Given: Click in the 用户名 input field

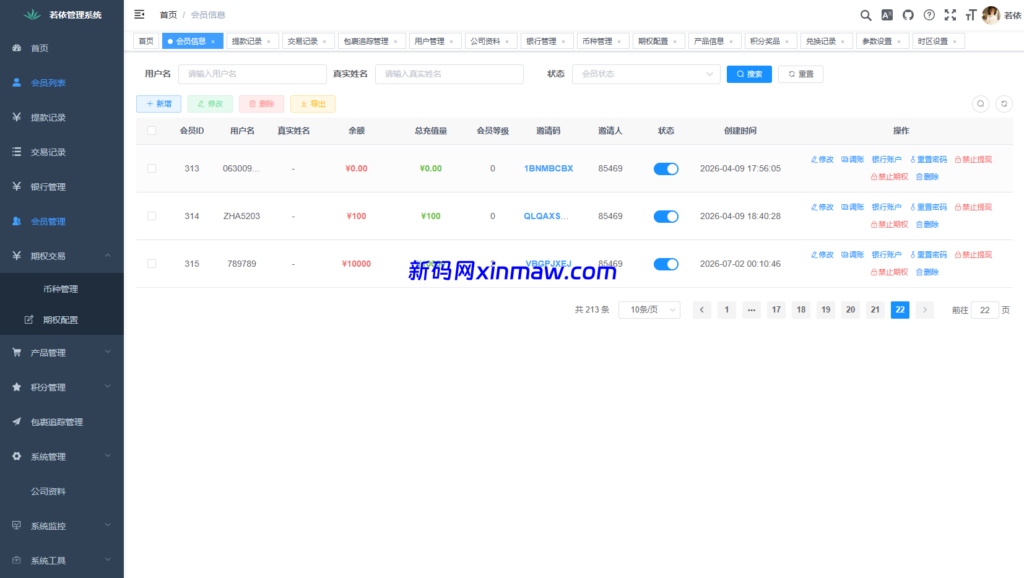Looking at the screenshot, I should click(252, 74).
